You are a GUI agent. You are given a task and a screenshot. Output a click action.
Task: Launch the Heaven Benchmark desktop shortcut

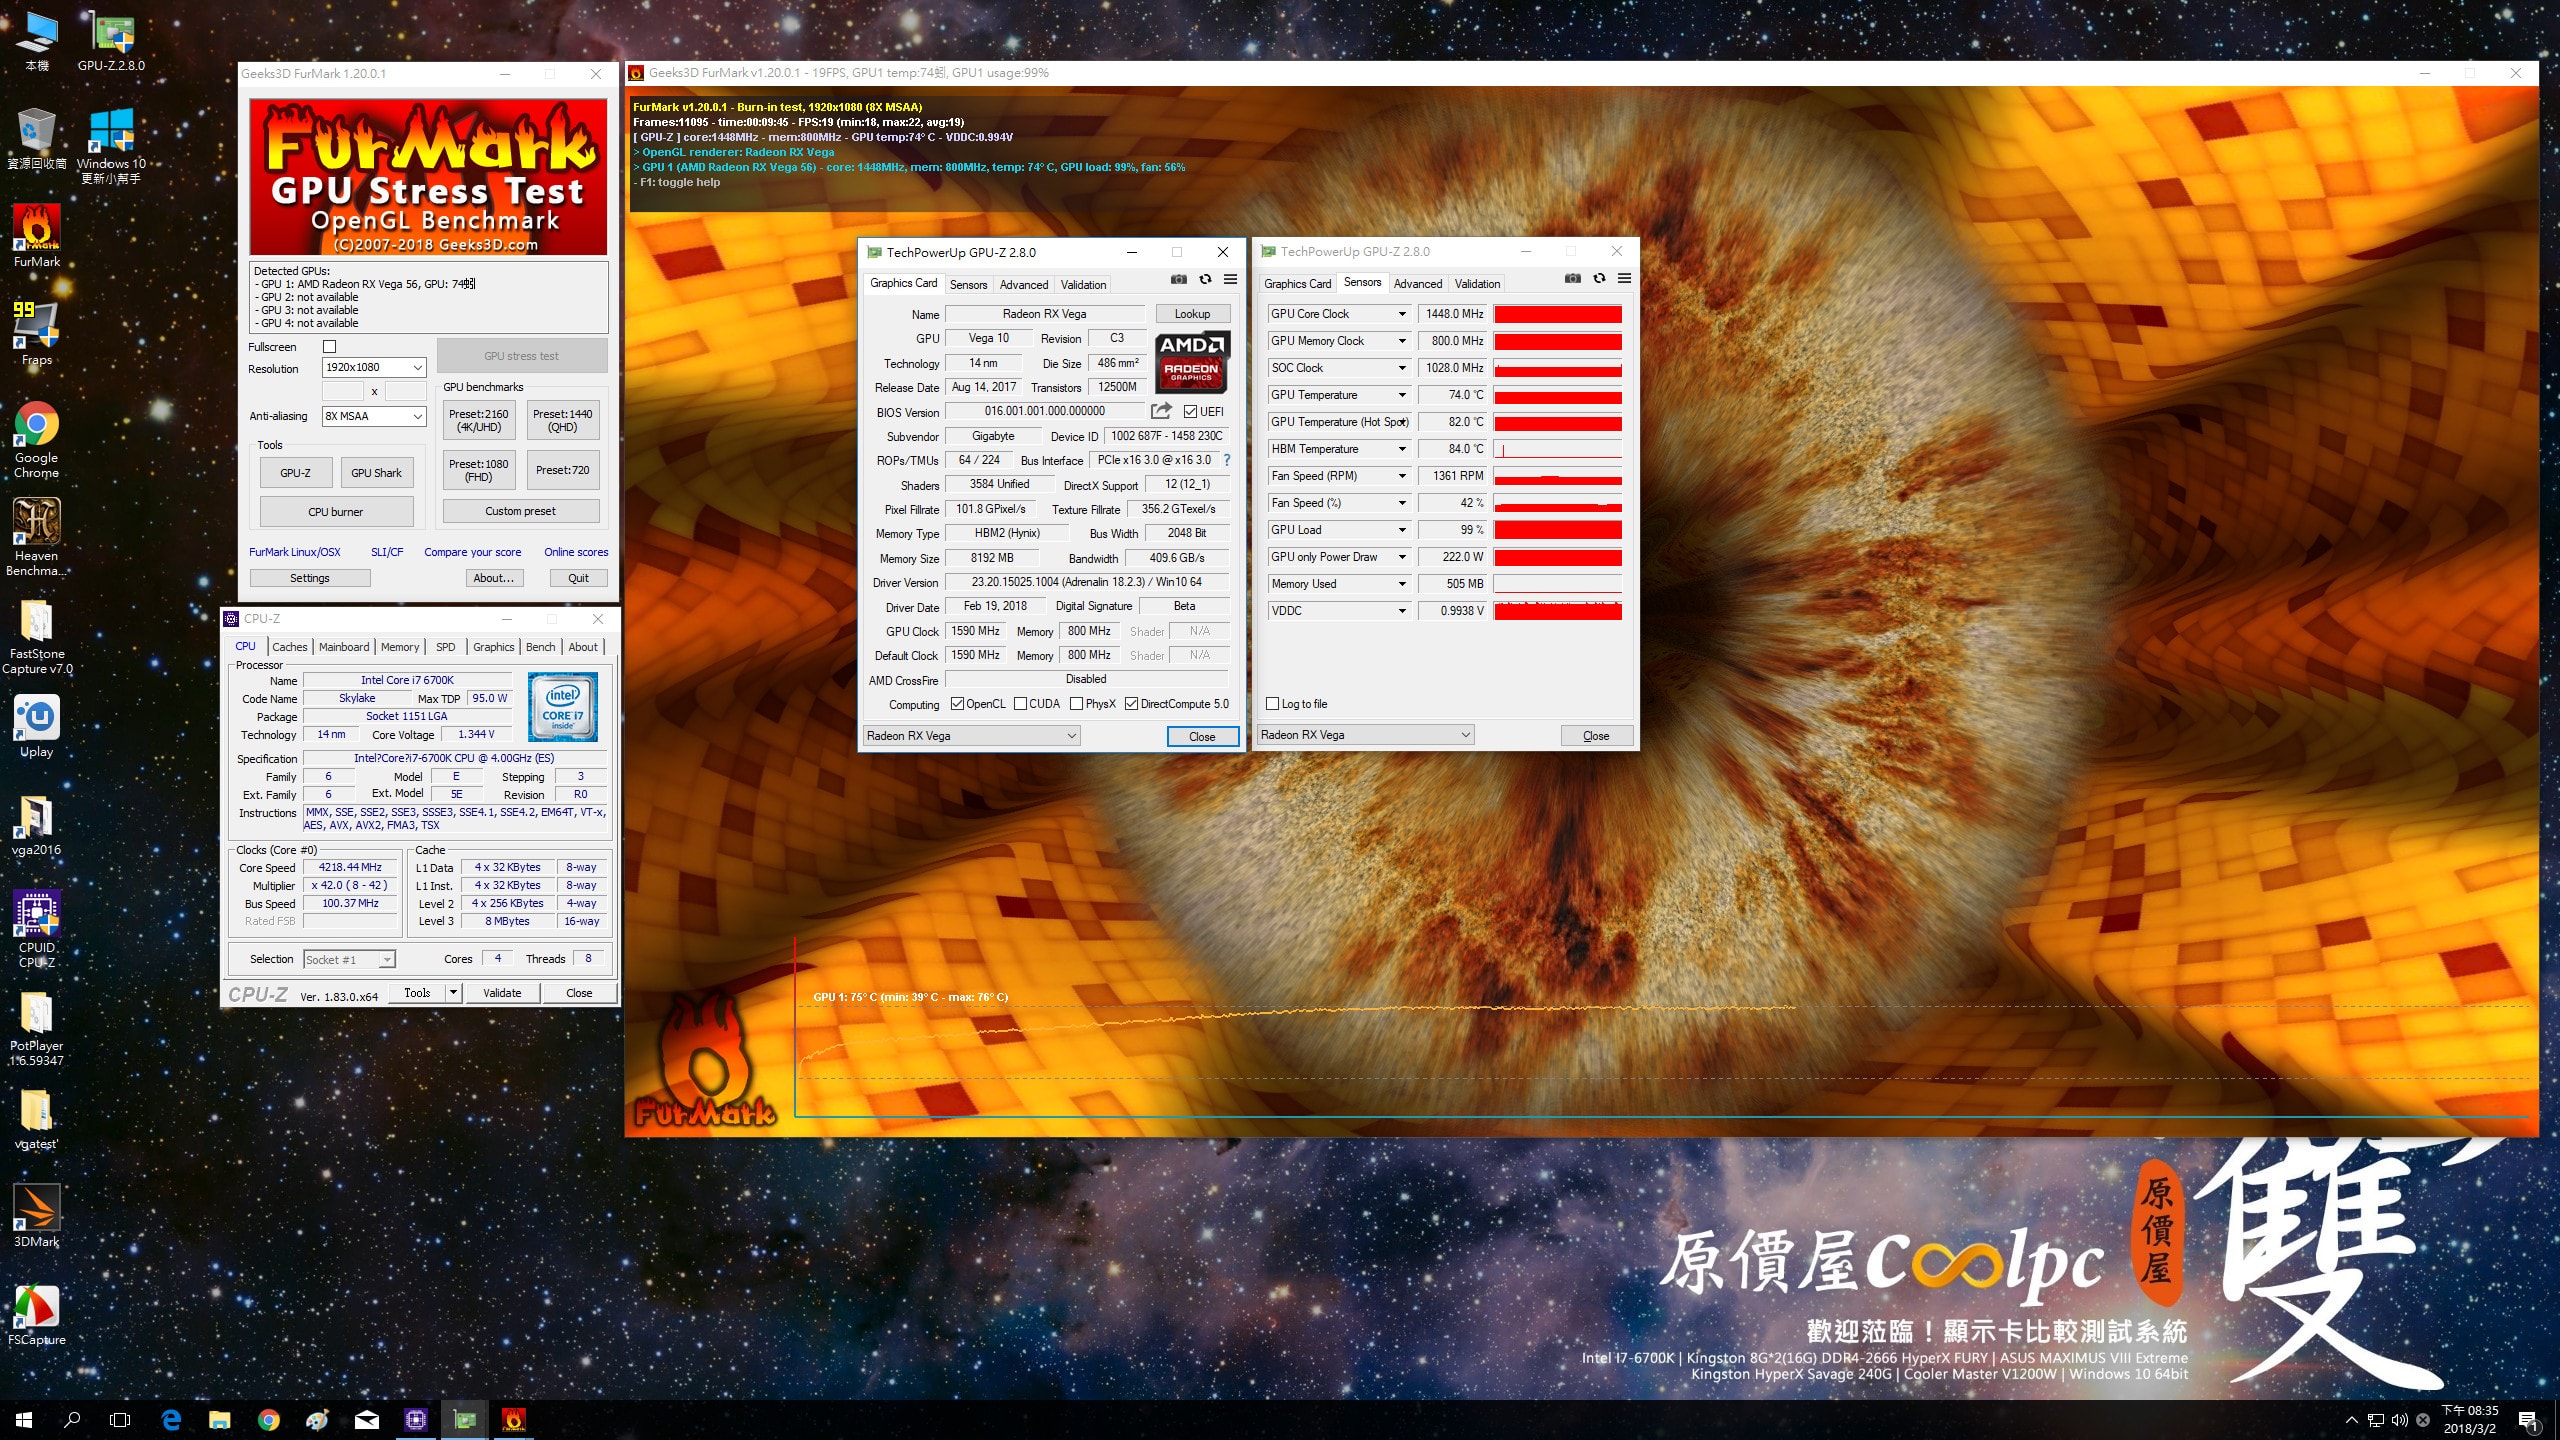(36, 538)
